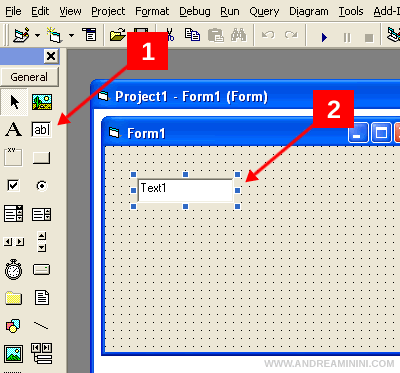Screen dimensions: 400x373
Task: Open the Diagram menu
Action: pyautogui.click(x=309, y=11)
